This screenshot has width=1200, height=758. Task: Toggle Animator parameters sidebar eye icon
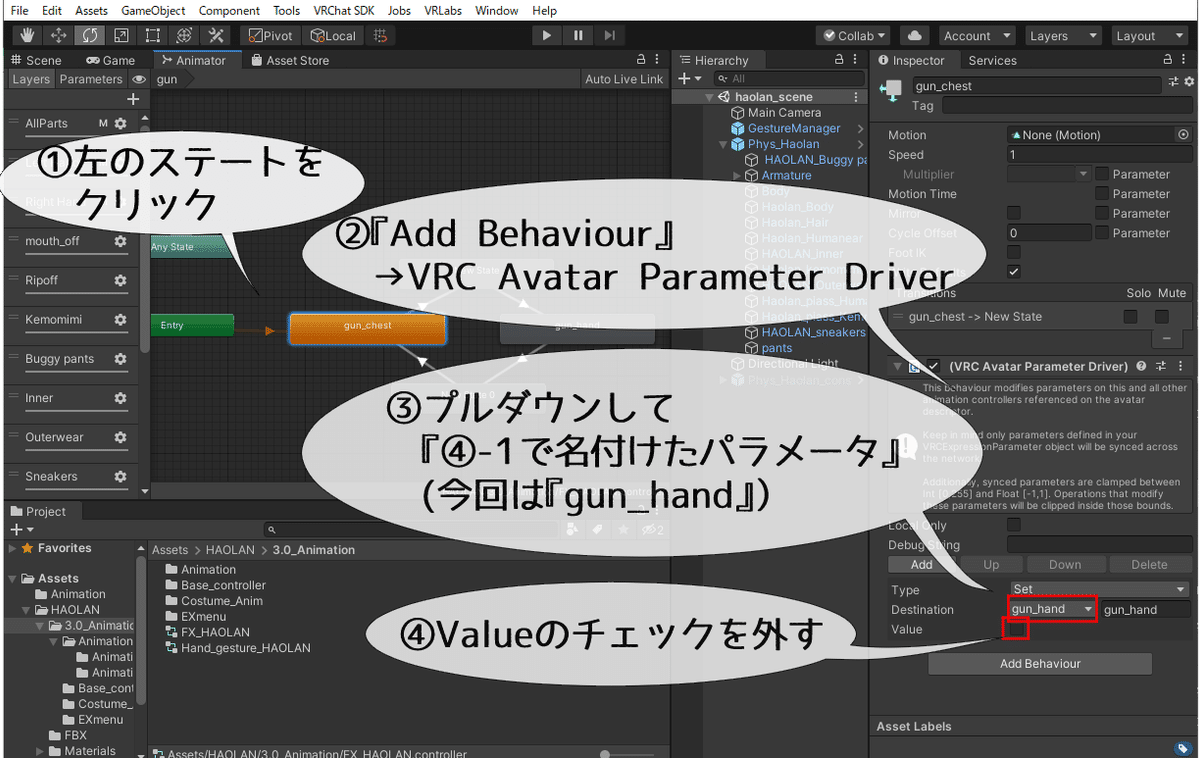tap(138, 79)
